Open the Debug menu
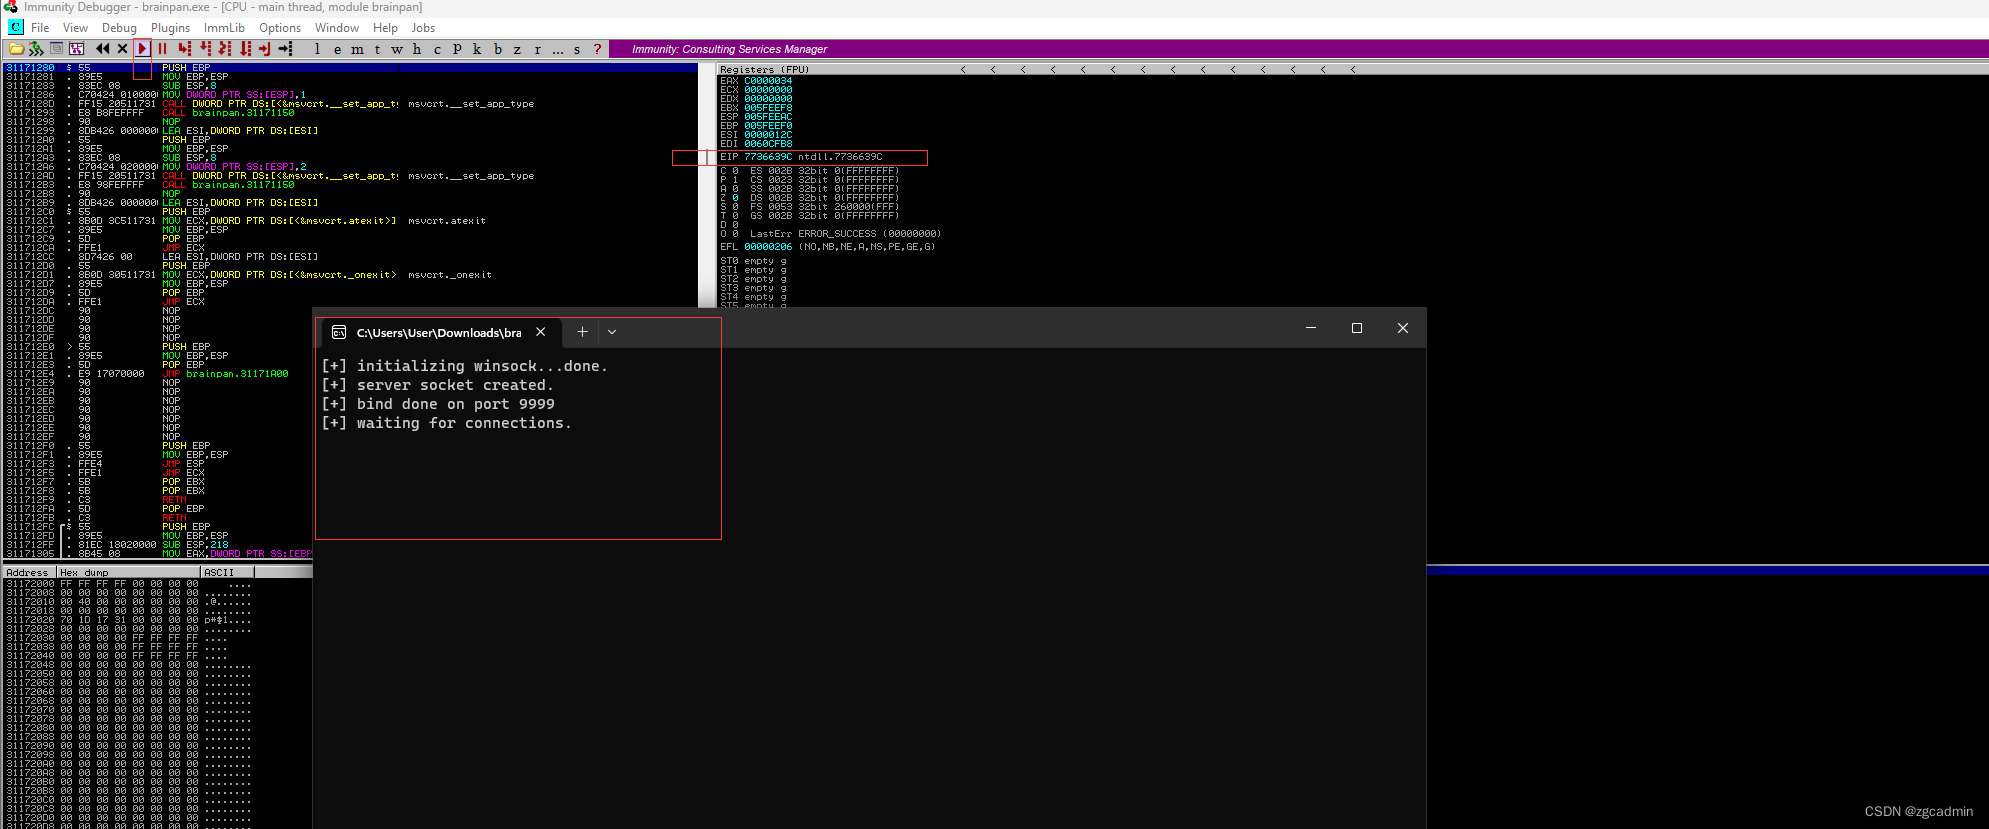The height and width of the screenshot is (829, 1989). click(119, 28)
